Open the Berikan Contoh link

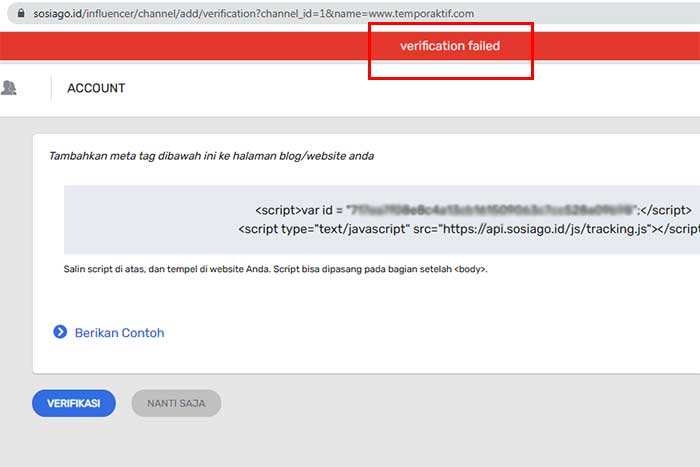119,333
